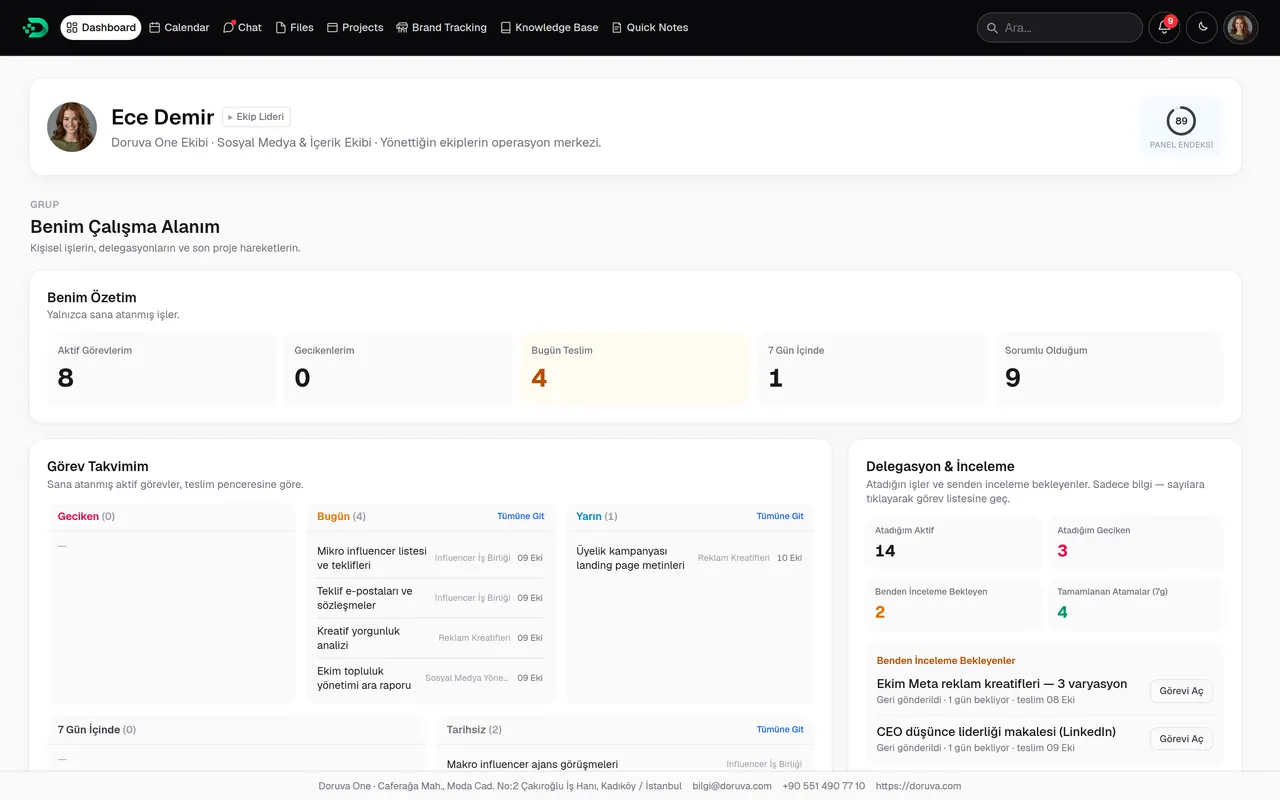Click Tümüne Git in Bugün column

pos(521,516)
